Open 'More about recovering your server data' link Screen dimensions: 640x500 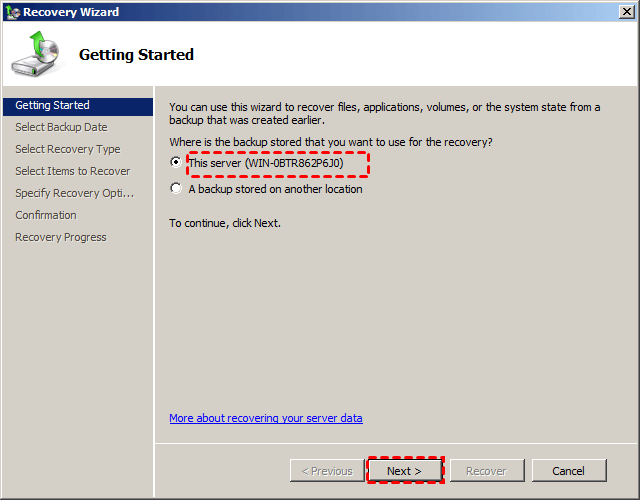click(266, 418)
